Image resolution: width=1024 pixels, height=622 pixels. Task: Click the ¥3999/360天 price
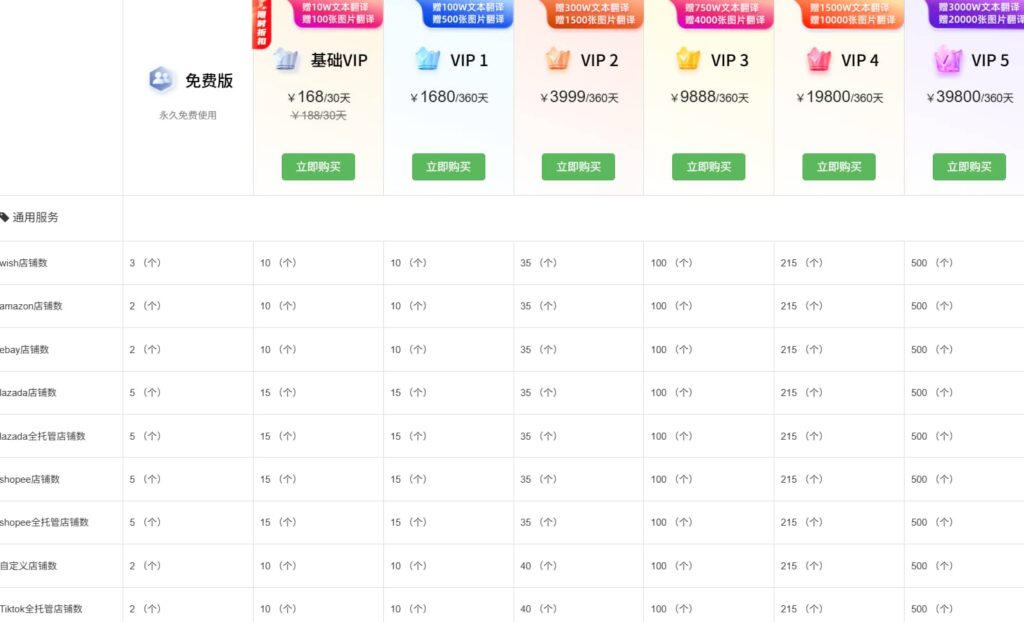click(579, 97)
